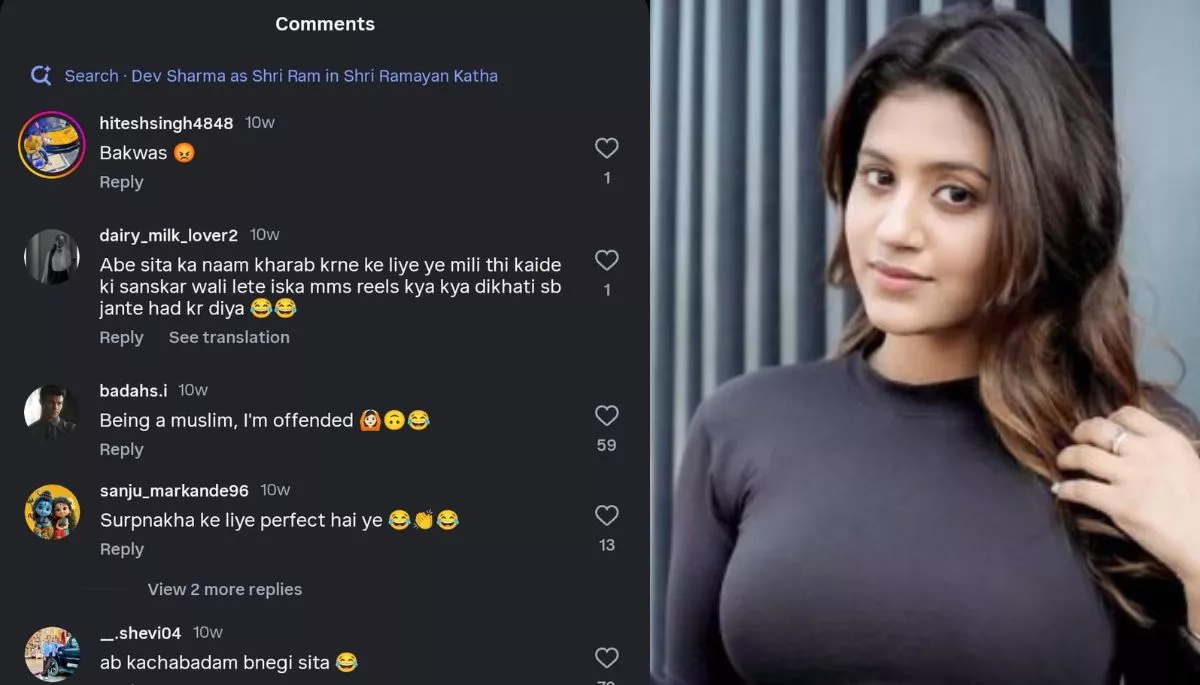Show translation for dairy_milk_lover2's comment
Screen dimensions: 1200x685
[x=229, y=337]
